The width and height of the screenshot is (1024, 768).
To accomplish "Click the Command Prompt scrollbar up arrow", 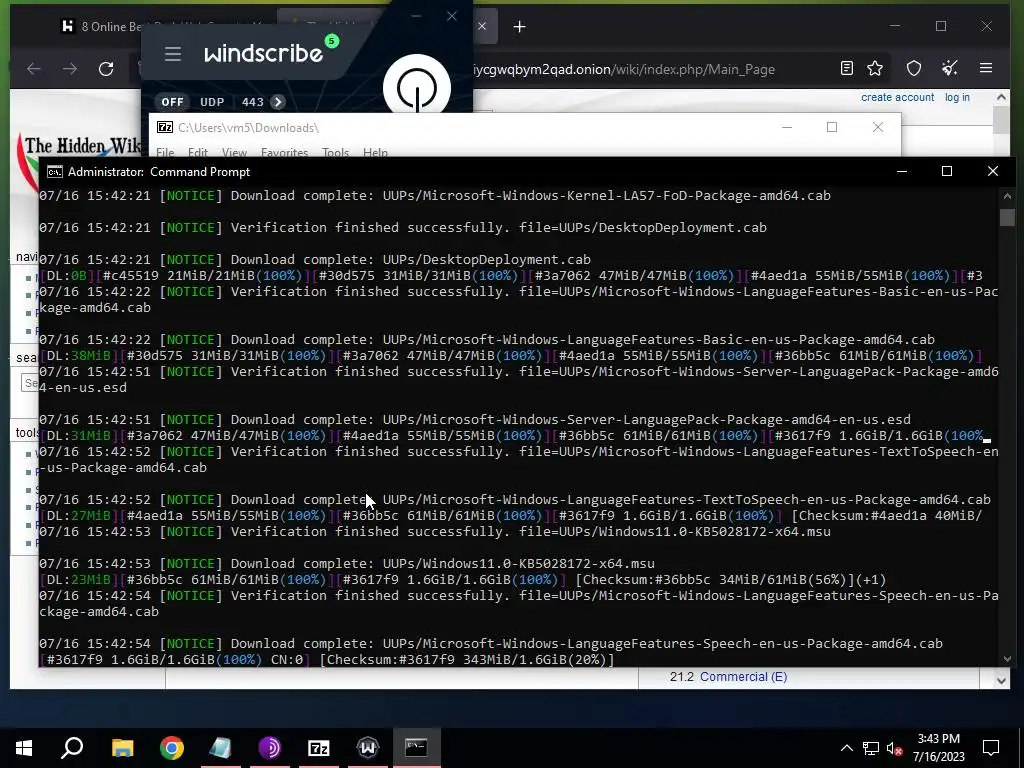I will point(1006,196).
